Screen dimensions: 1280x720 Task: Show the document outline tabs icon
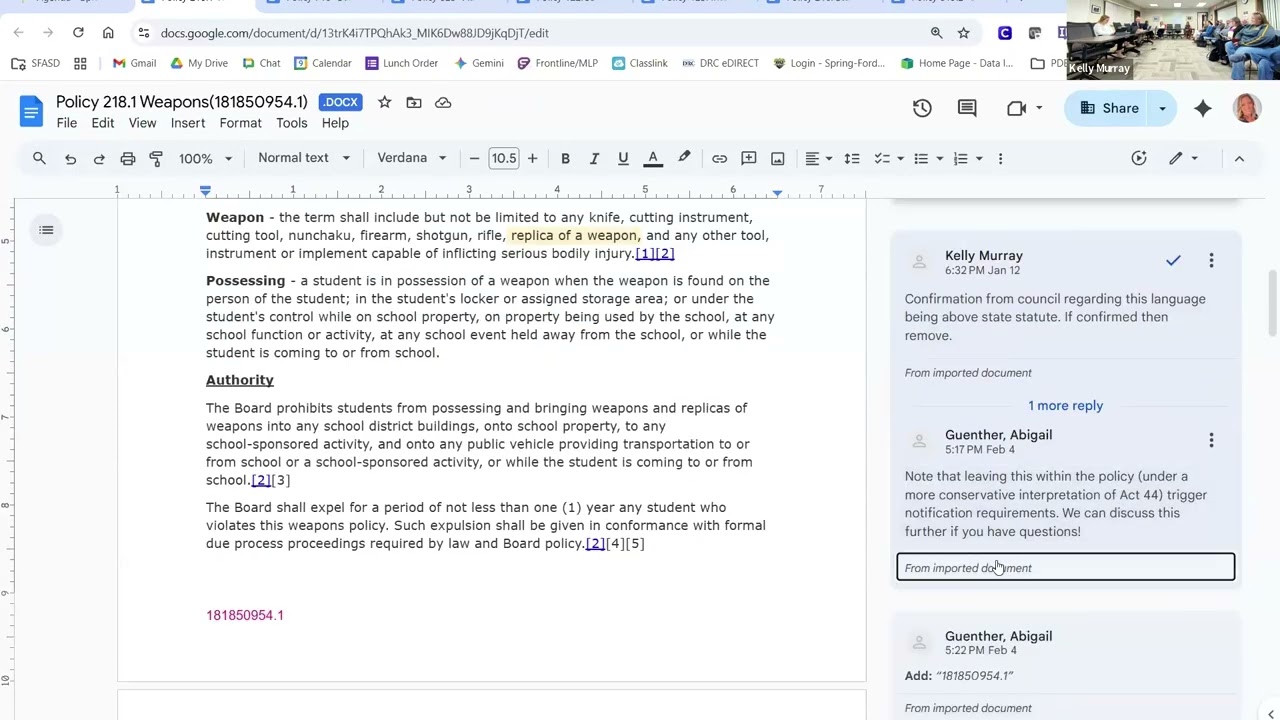46,230
